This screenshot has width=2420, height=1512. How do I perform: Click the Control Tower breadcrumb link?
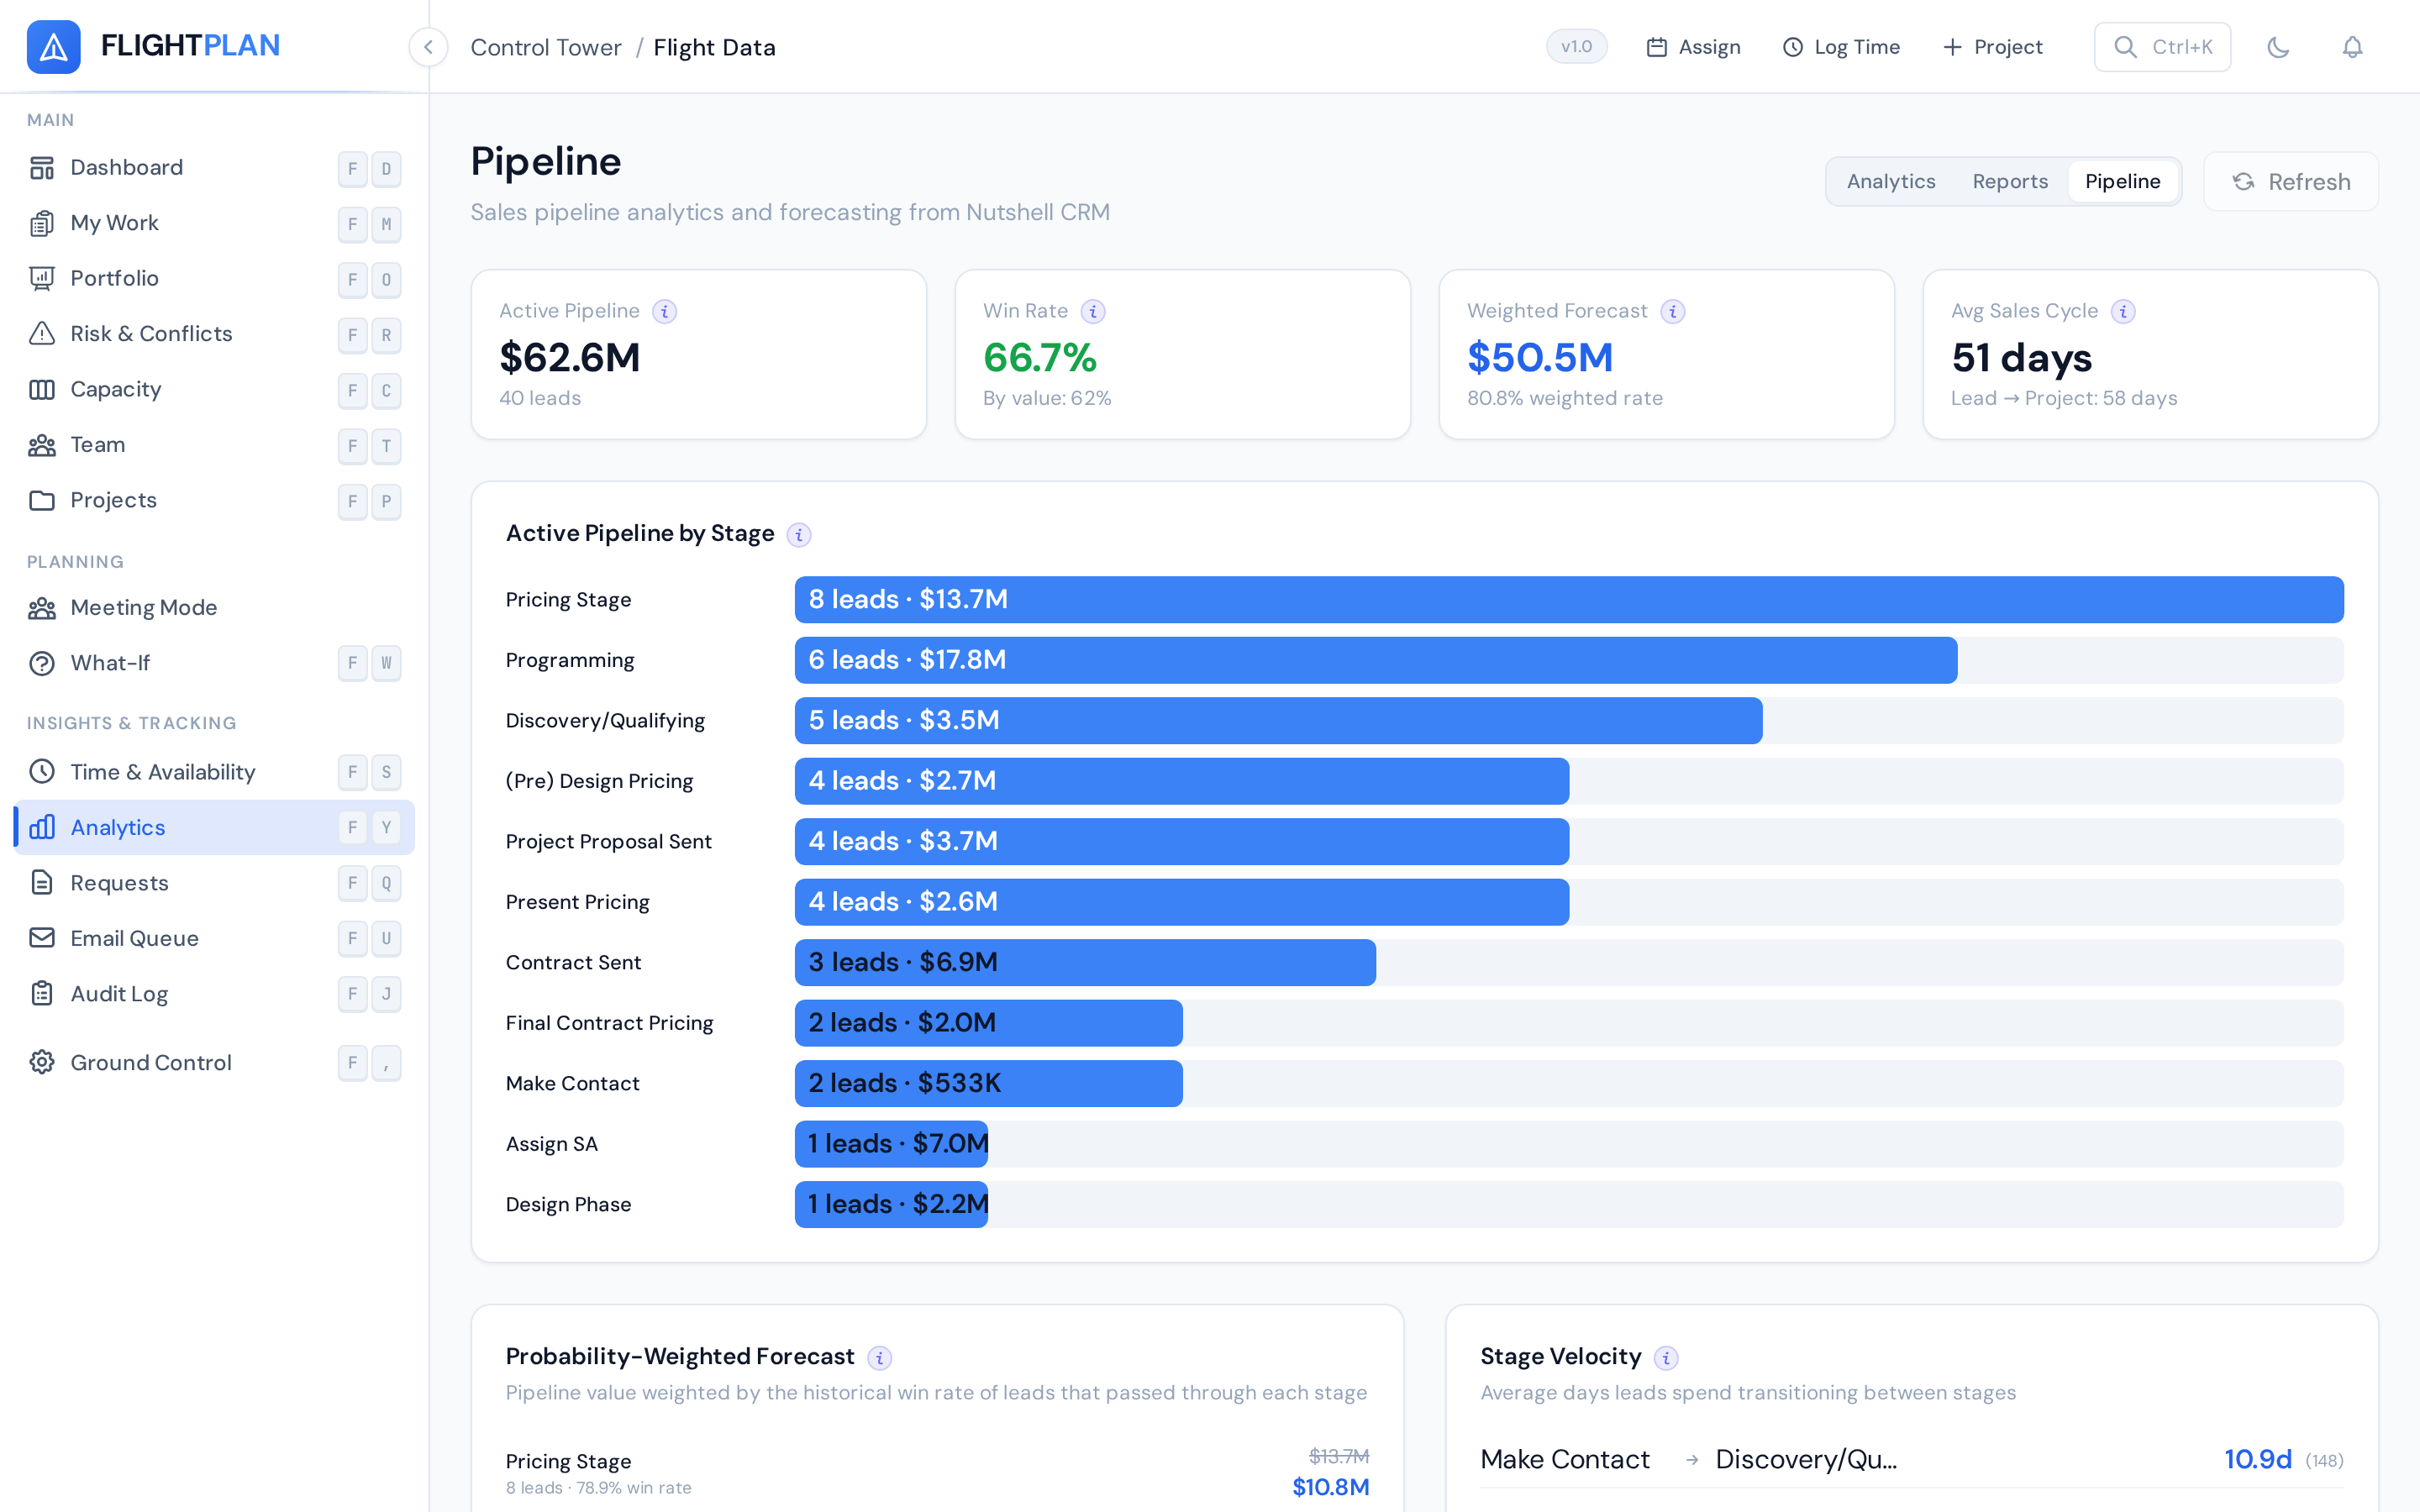(546, 48)
